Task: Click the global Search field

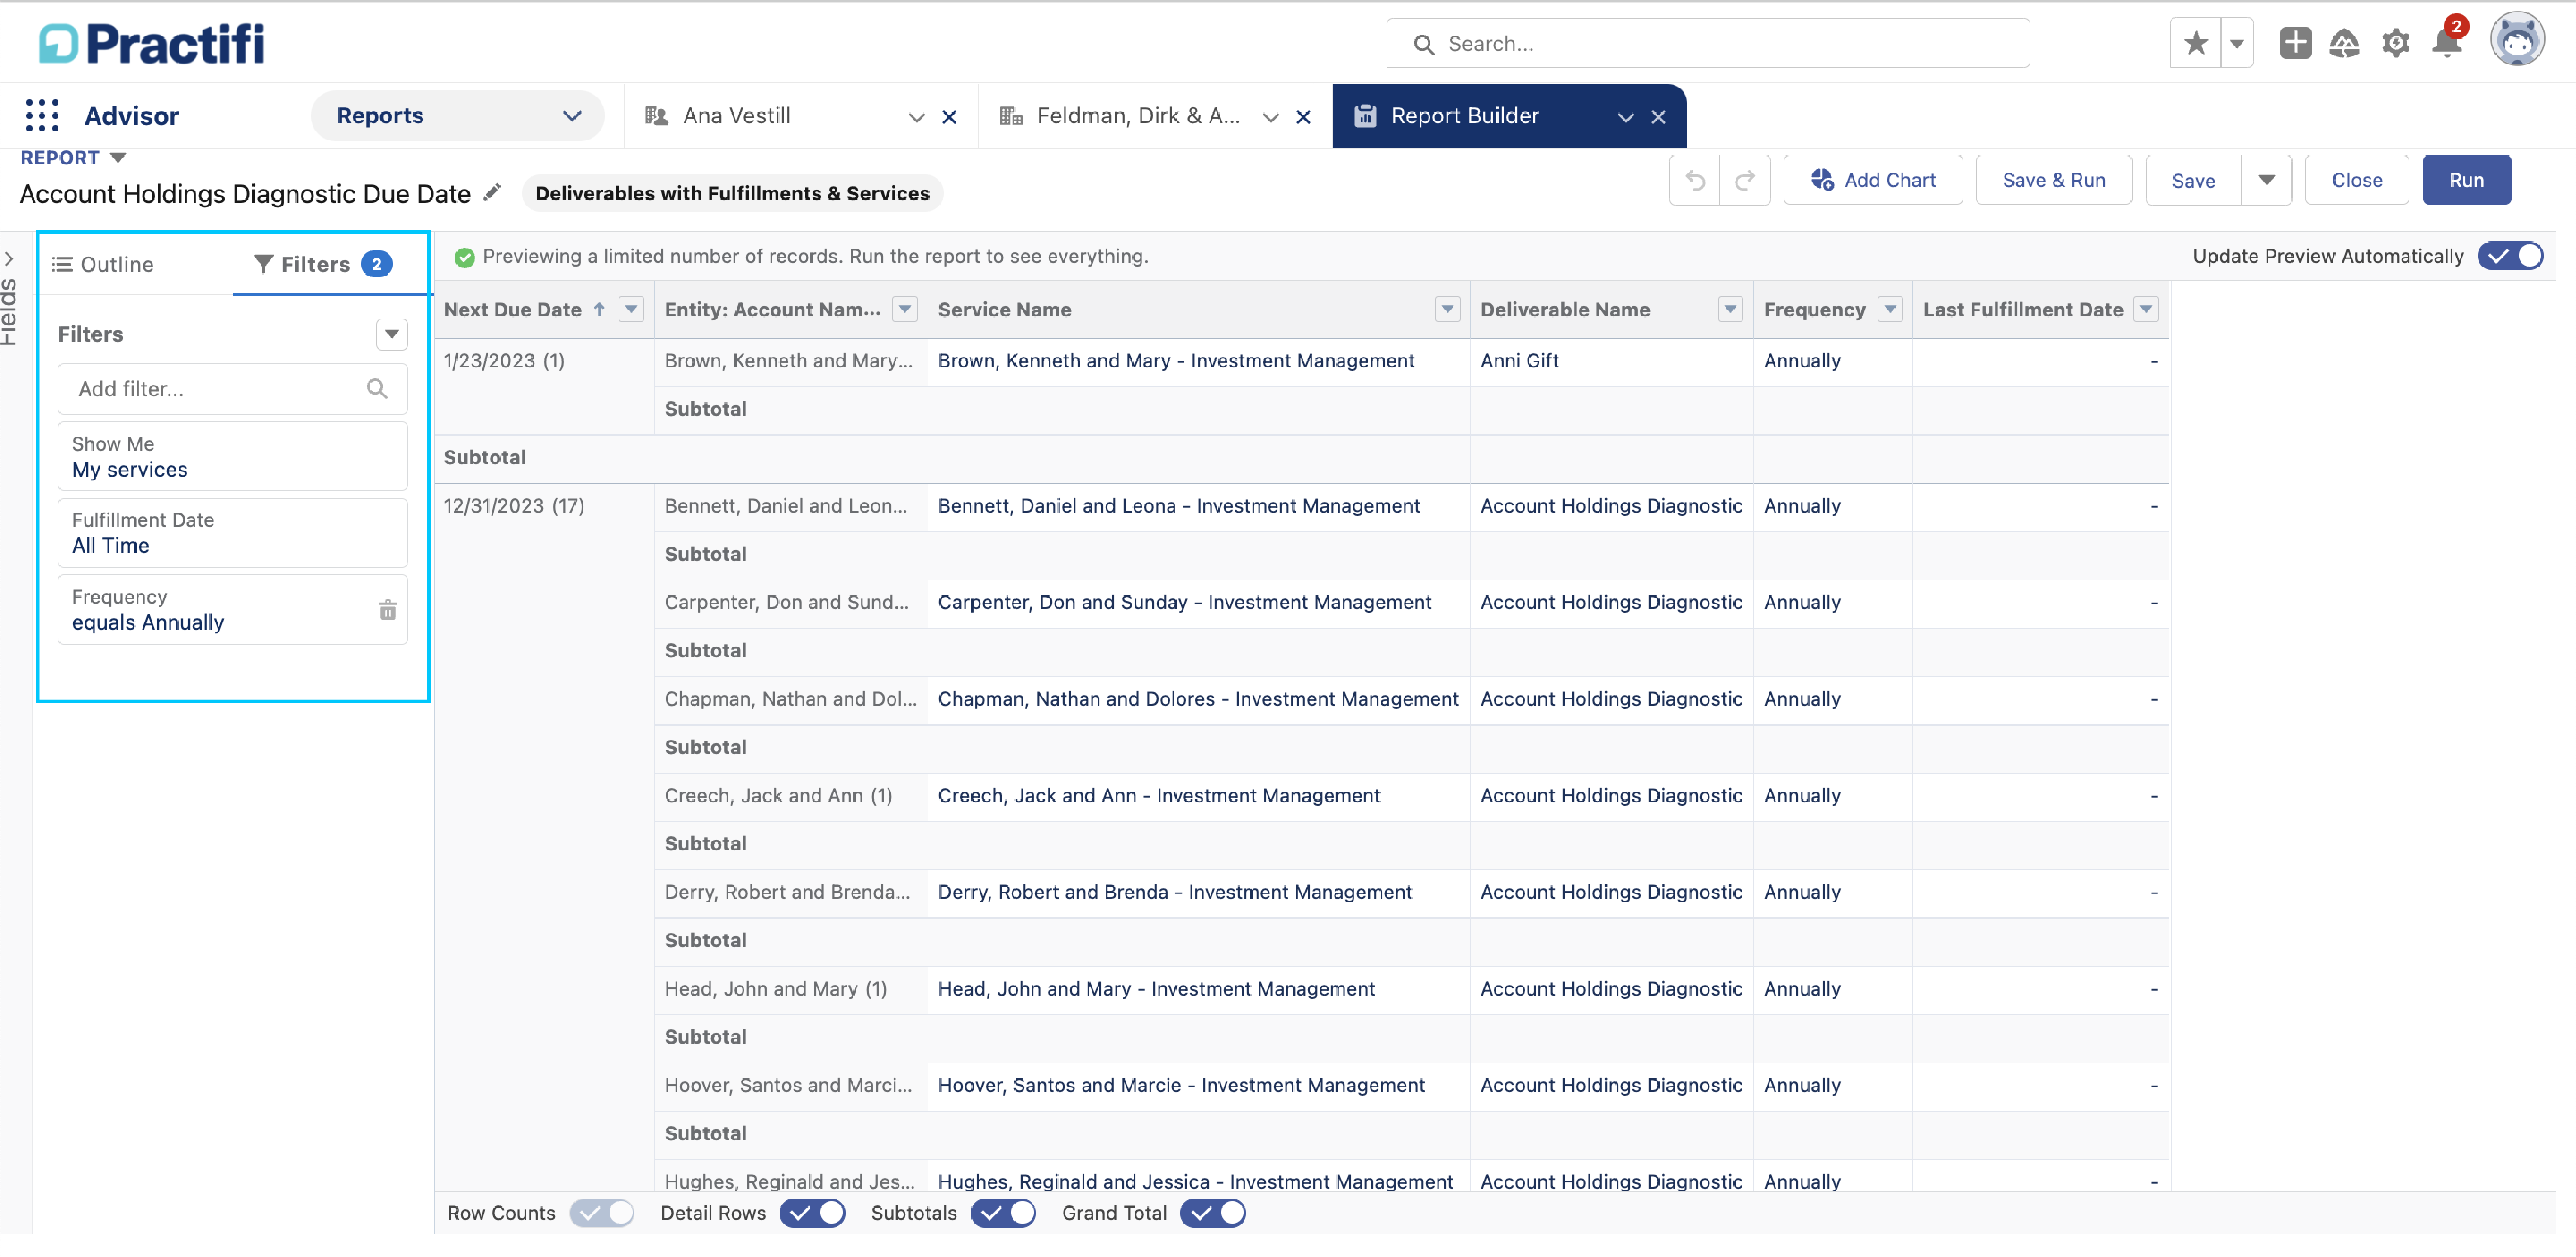Action: [x=1707, y=43]
